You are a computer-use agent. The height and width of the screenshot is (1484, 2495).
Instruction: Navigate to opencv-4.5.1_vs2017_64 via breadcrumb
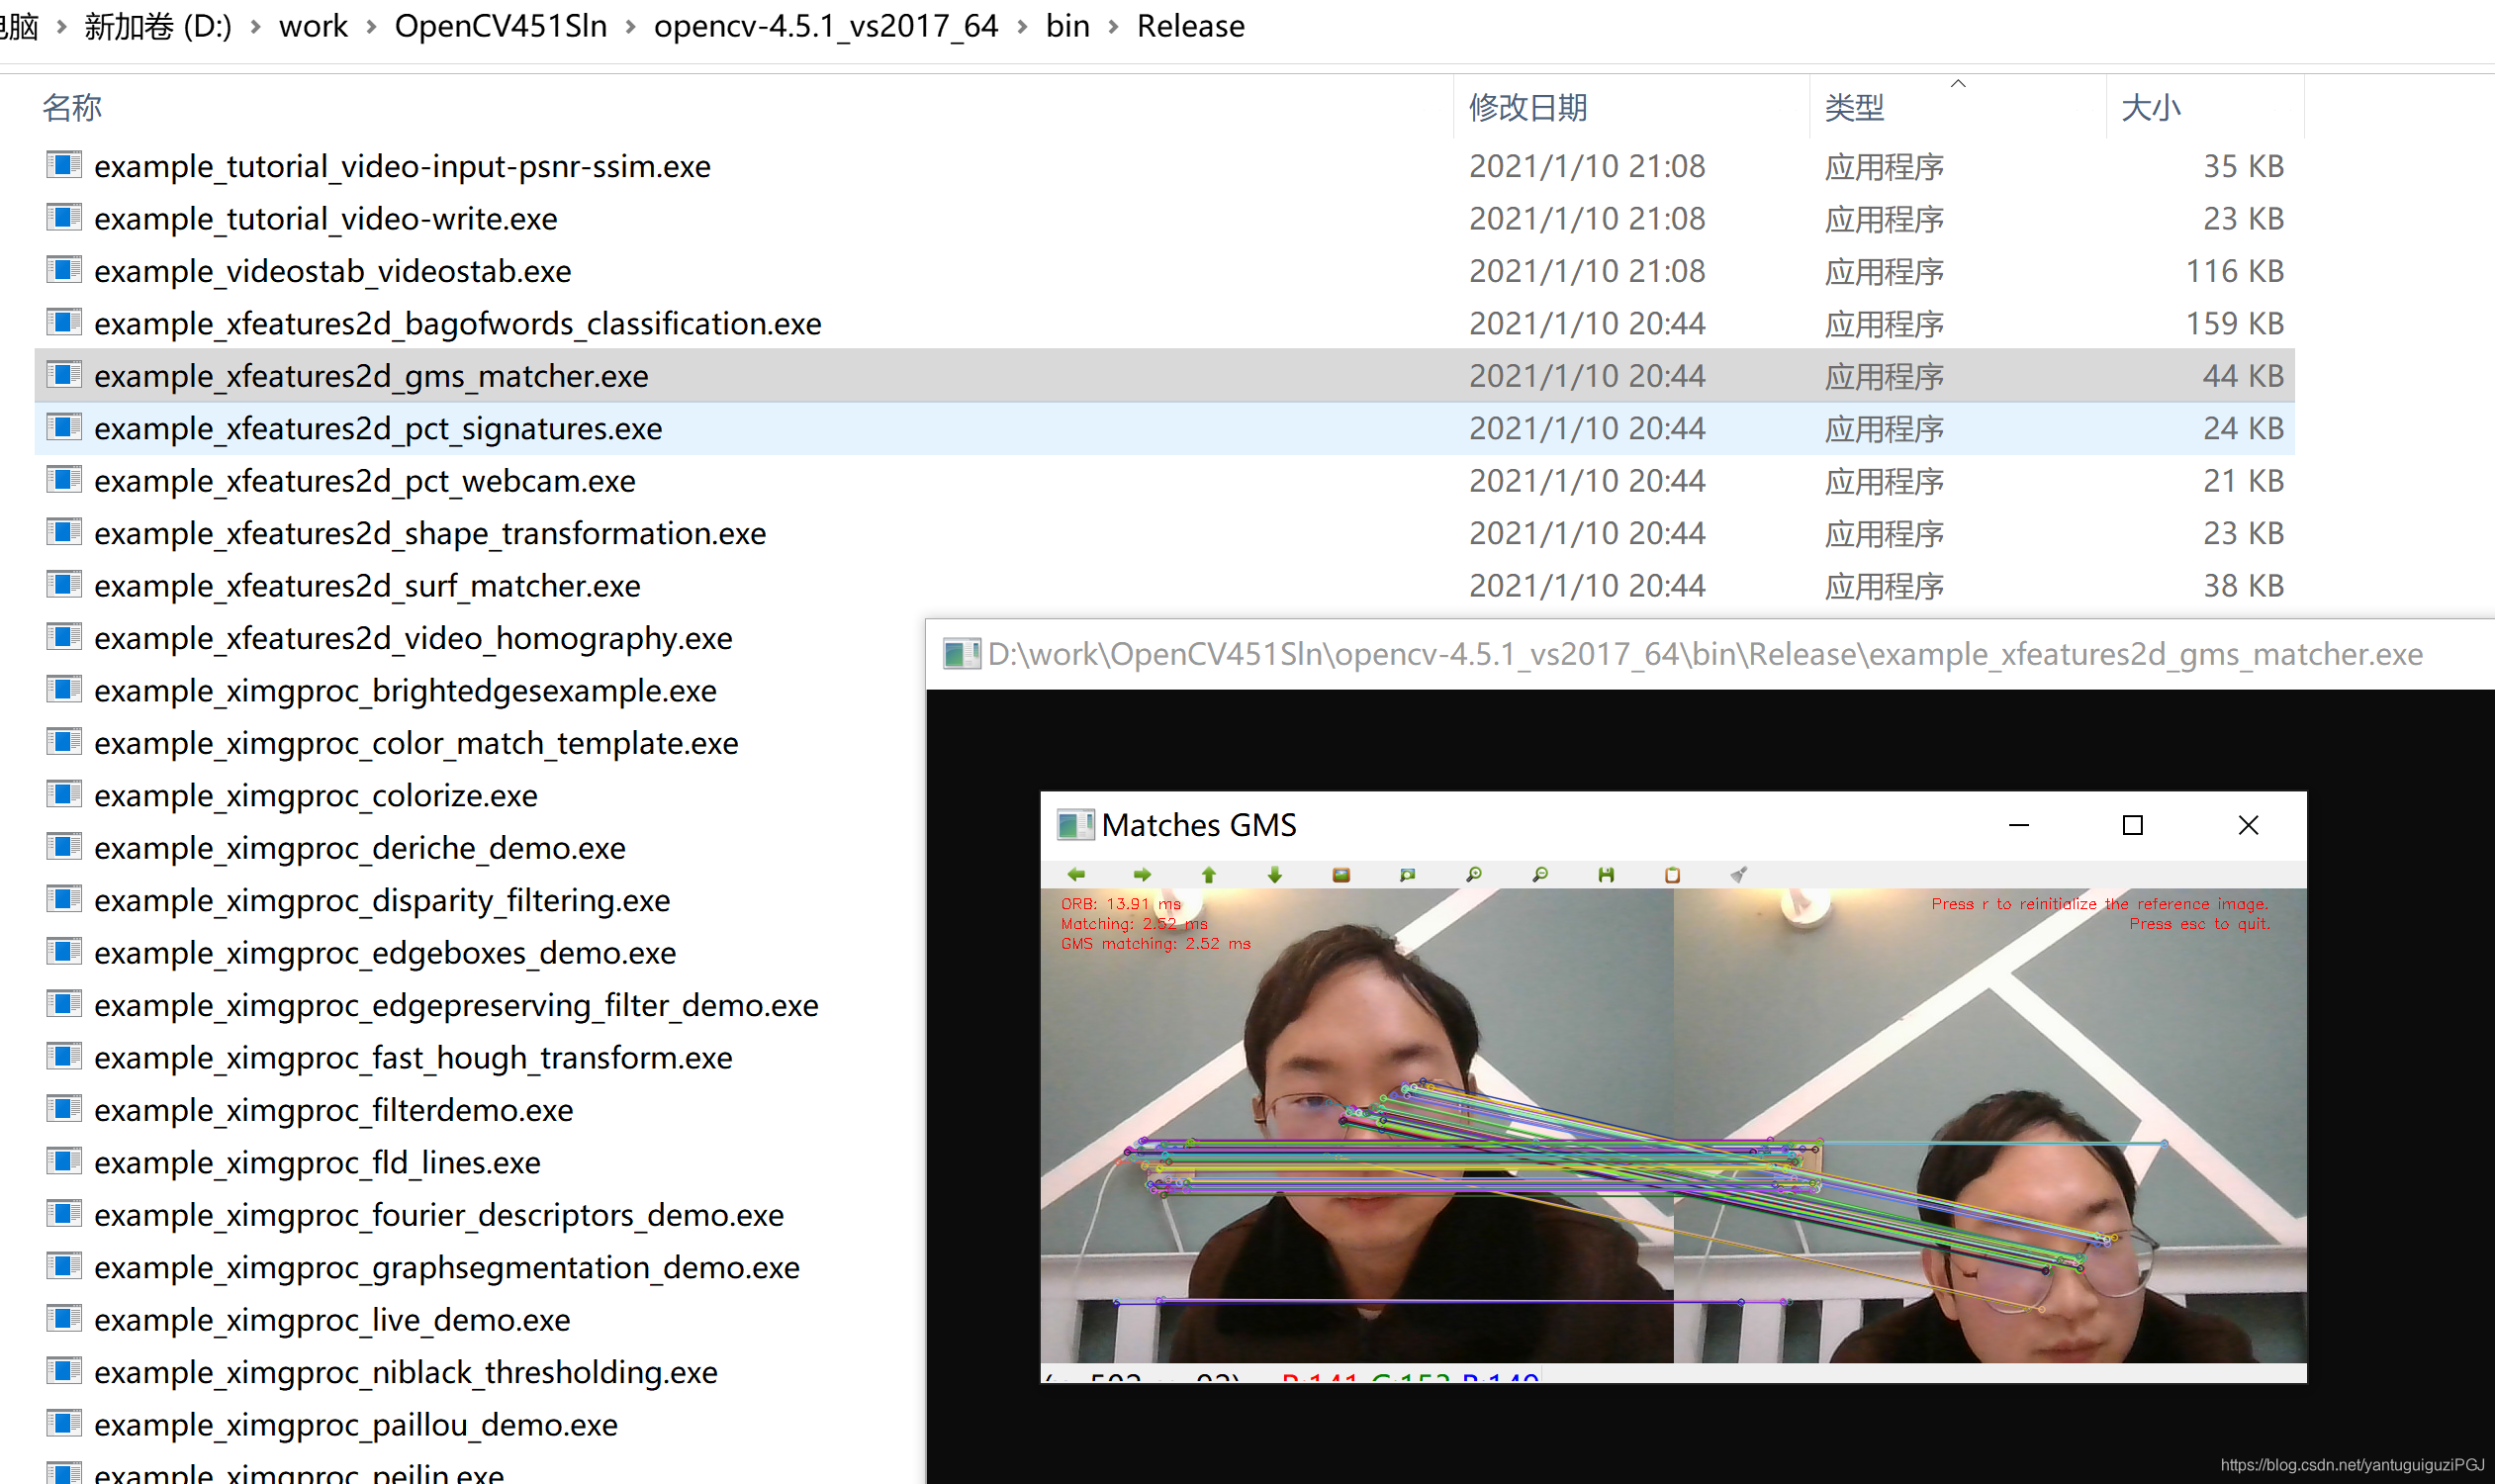tap(826, 26)
